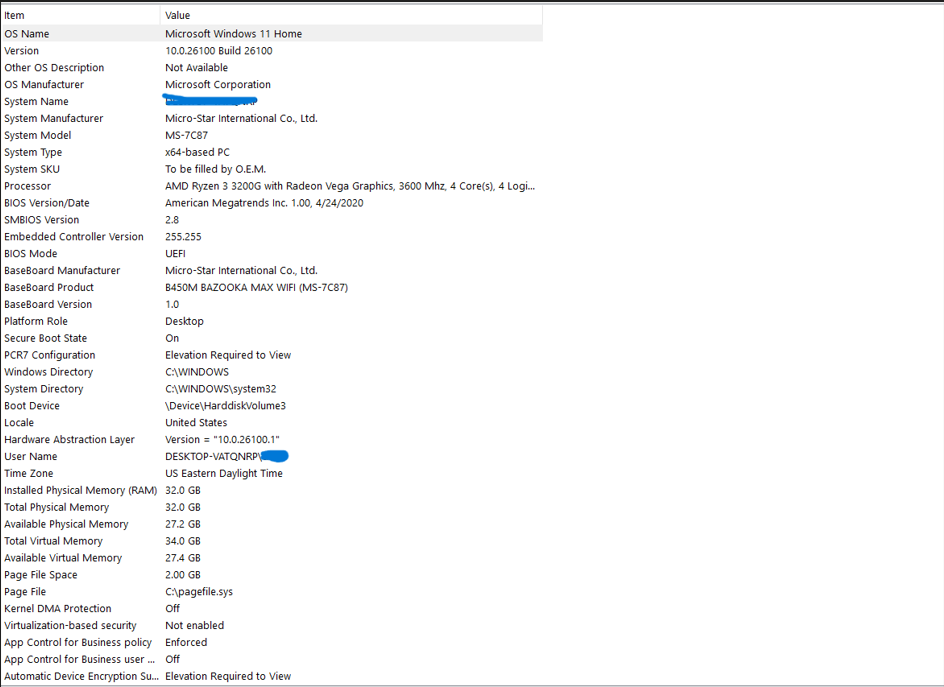Click the US Eastern Daylight Time value
Image resolution: width=944 pixels, height=687 pixels.
(224, 473)
